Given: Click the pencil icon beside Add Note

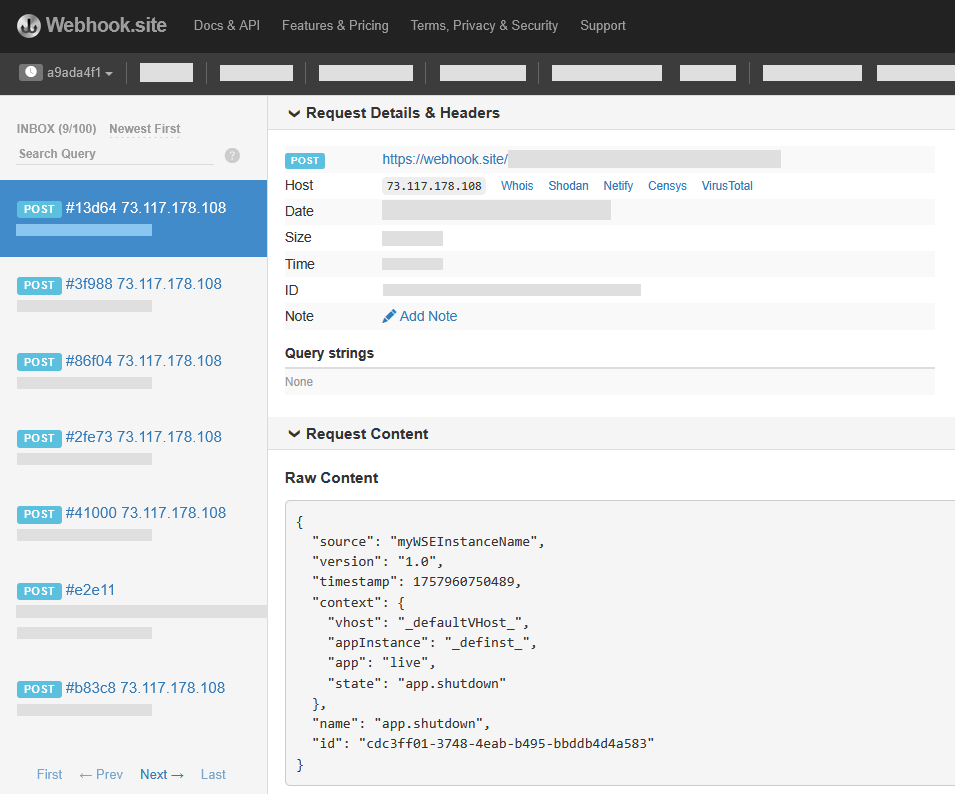Looking at the screenshot, I should coord(389,316).
